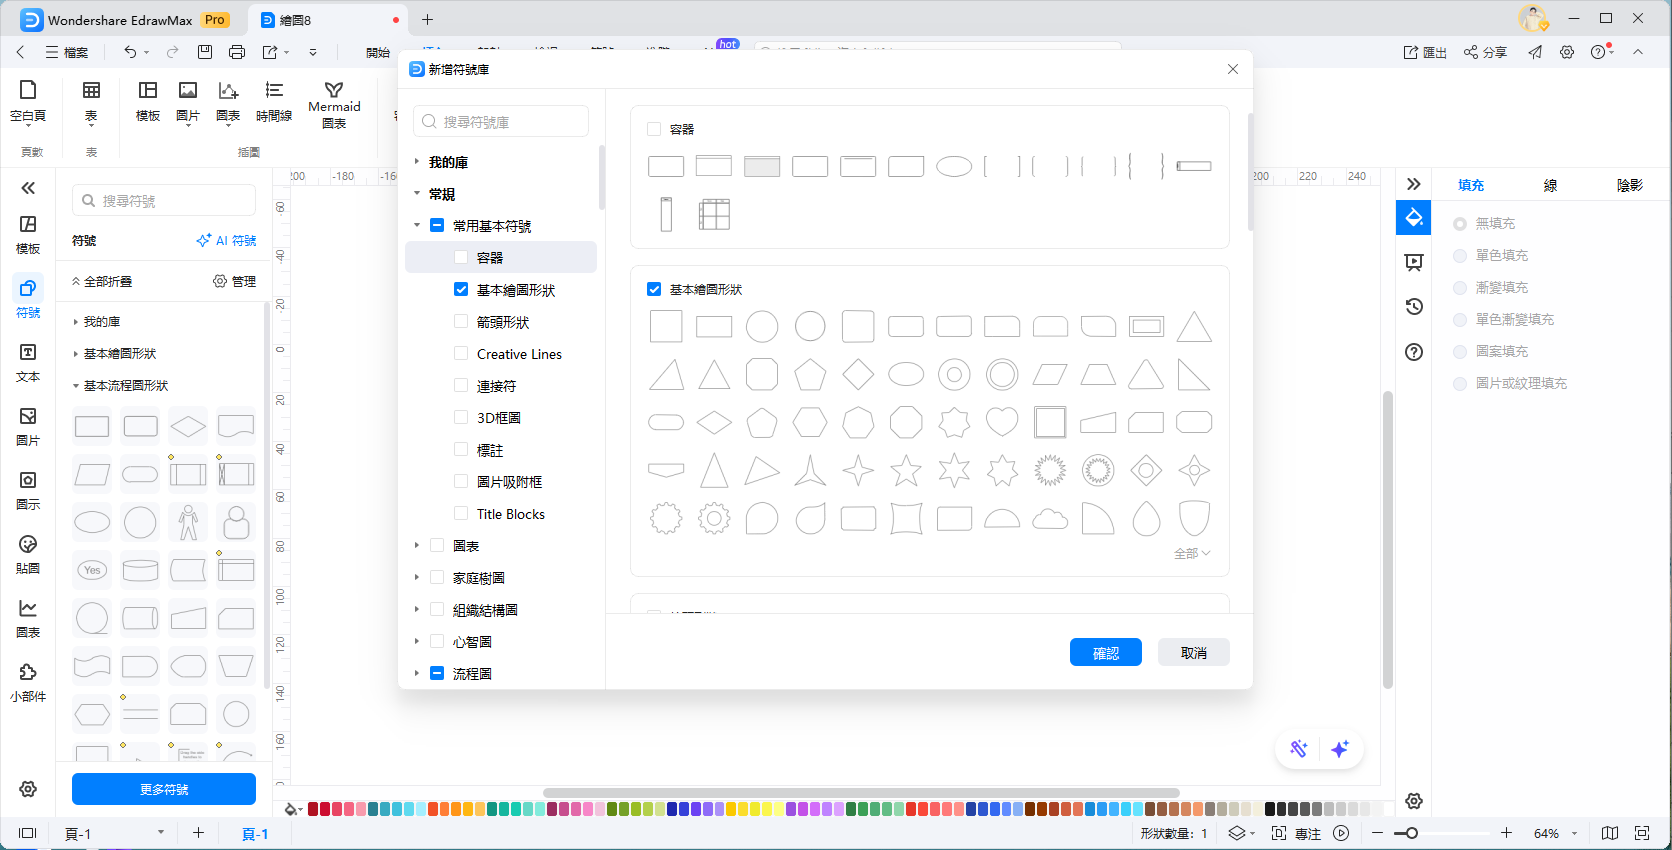
Task: Click the 時間線 timeline icon
Action: (x=273, y=102)
